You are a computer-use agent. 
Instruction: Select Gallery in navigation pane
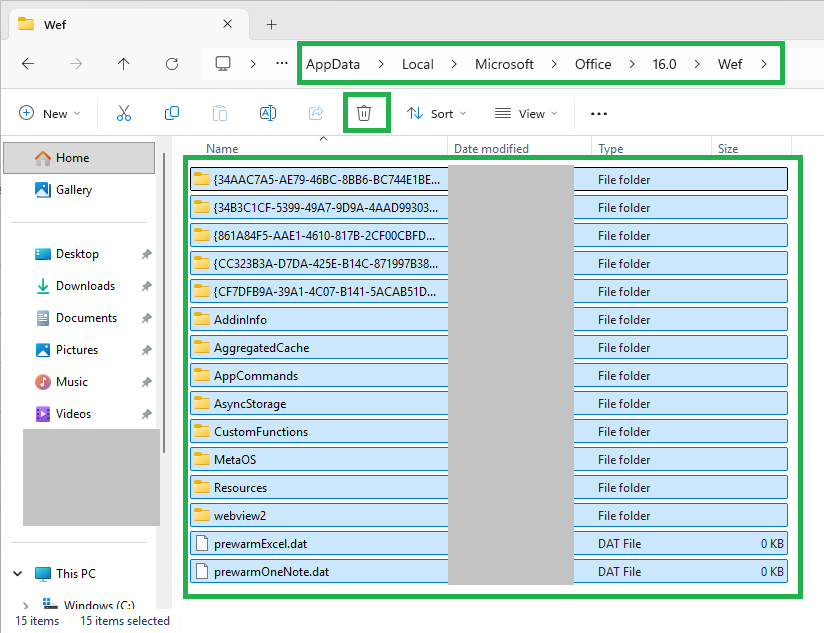73,190
